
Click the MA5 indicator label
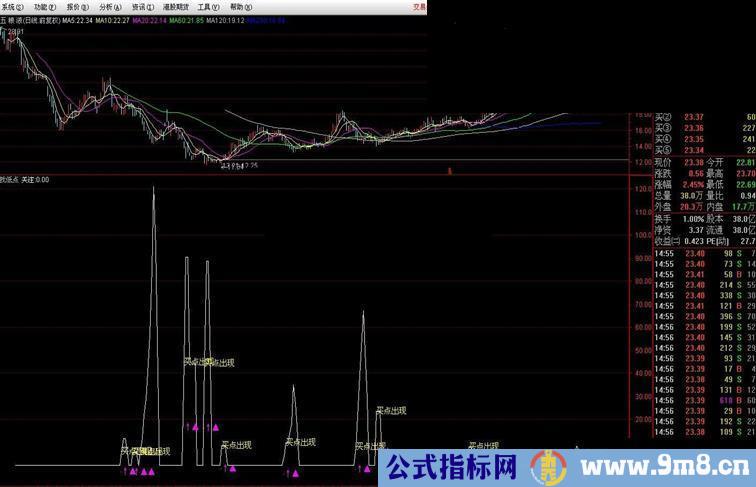pos(78,20)
